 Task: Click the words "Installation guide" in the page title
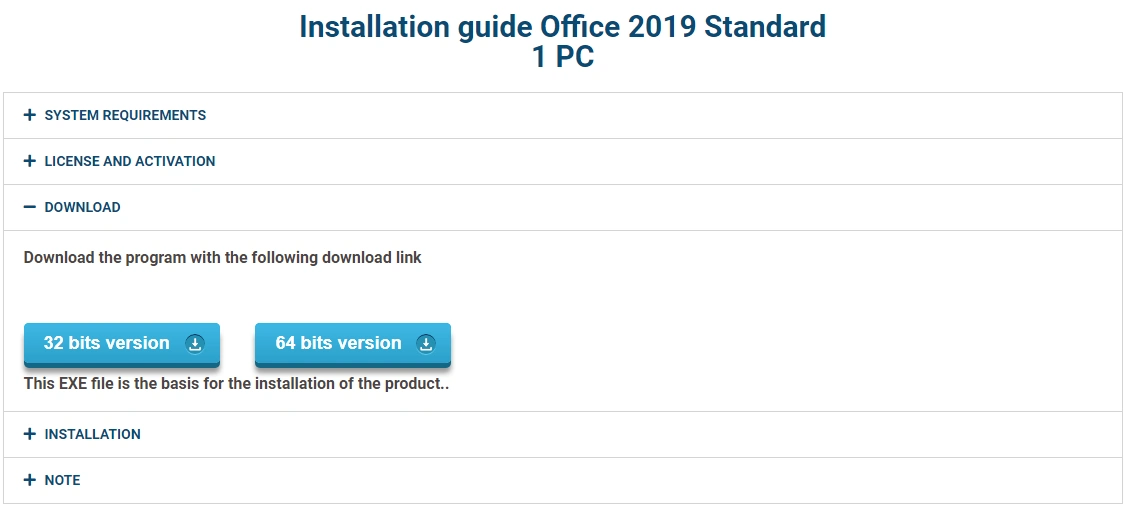tap(407, 27)
